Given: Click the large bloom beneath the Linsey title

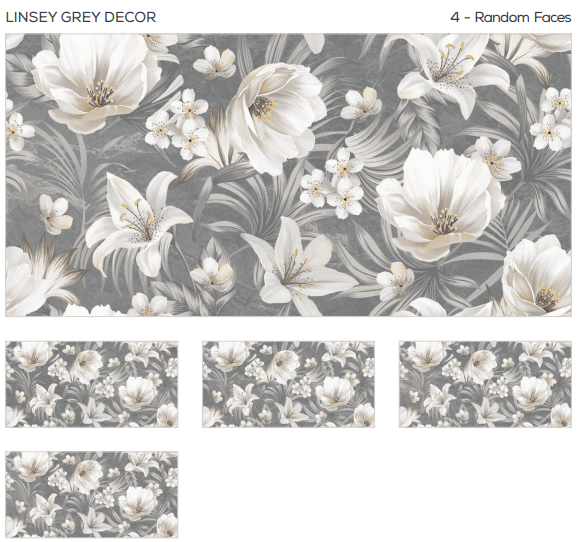Looking at the screenshot, I should pos(97,83).
